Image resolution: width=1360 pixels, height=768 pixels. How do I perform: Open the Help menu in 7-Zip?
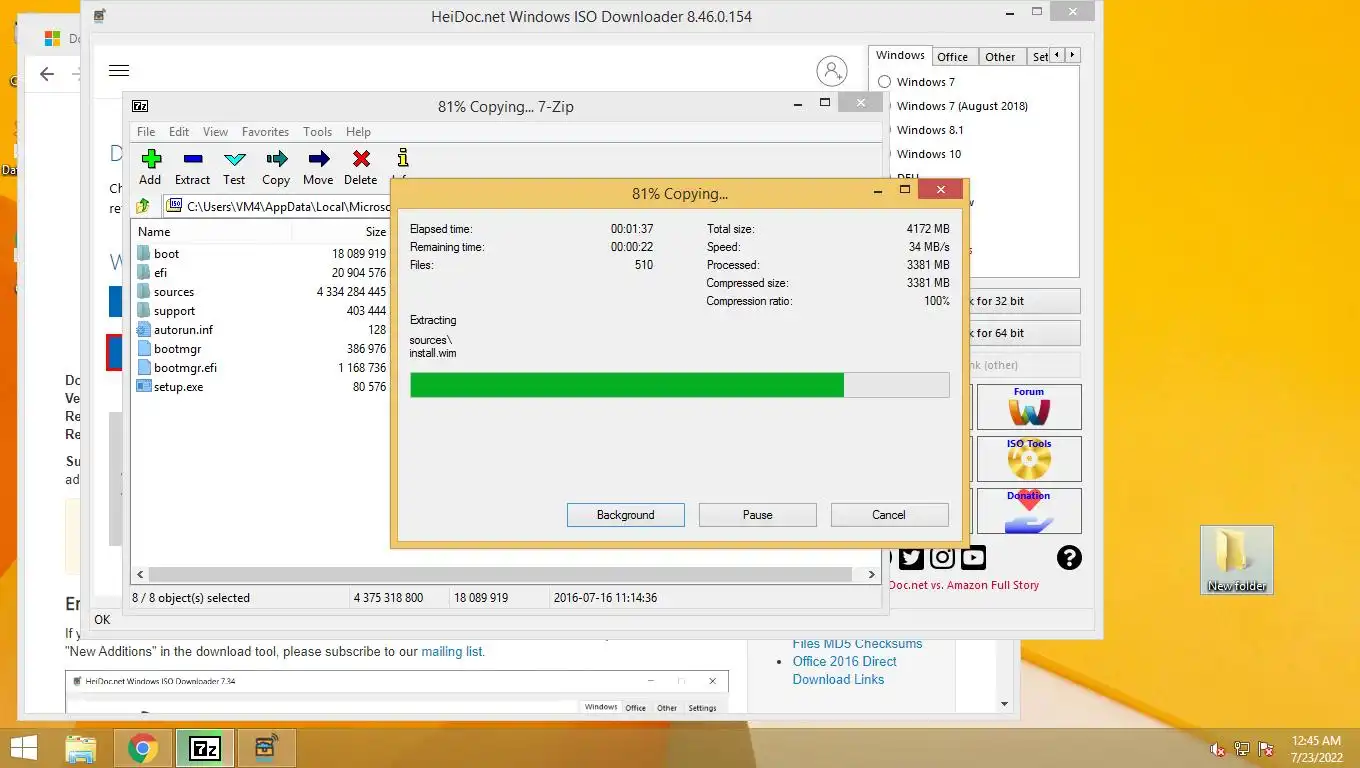tap(358, 132)
